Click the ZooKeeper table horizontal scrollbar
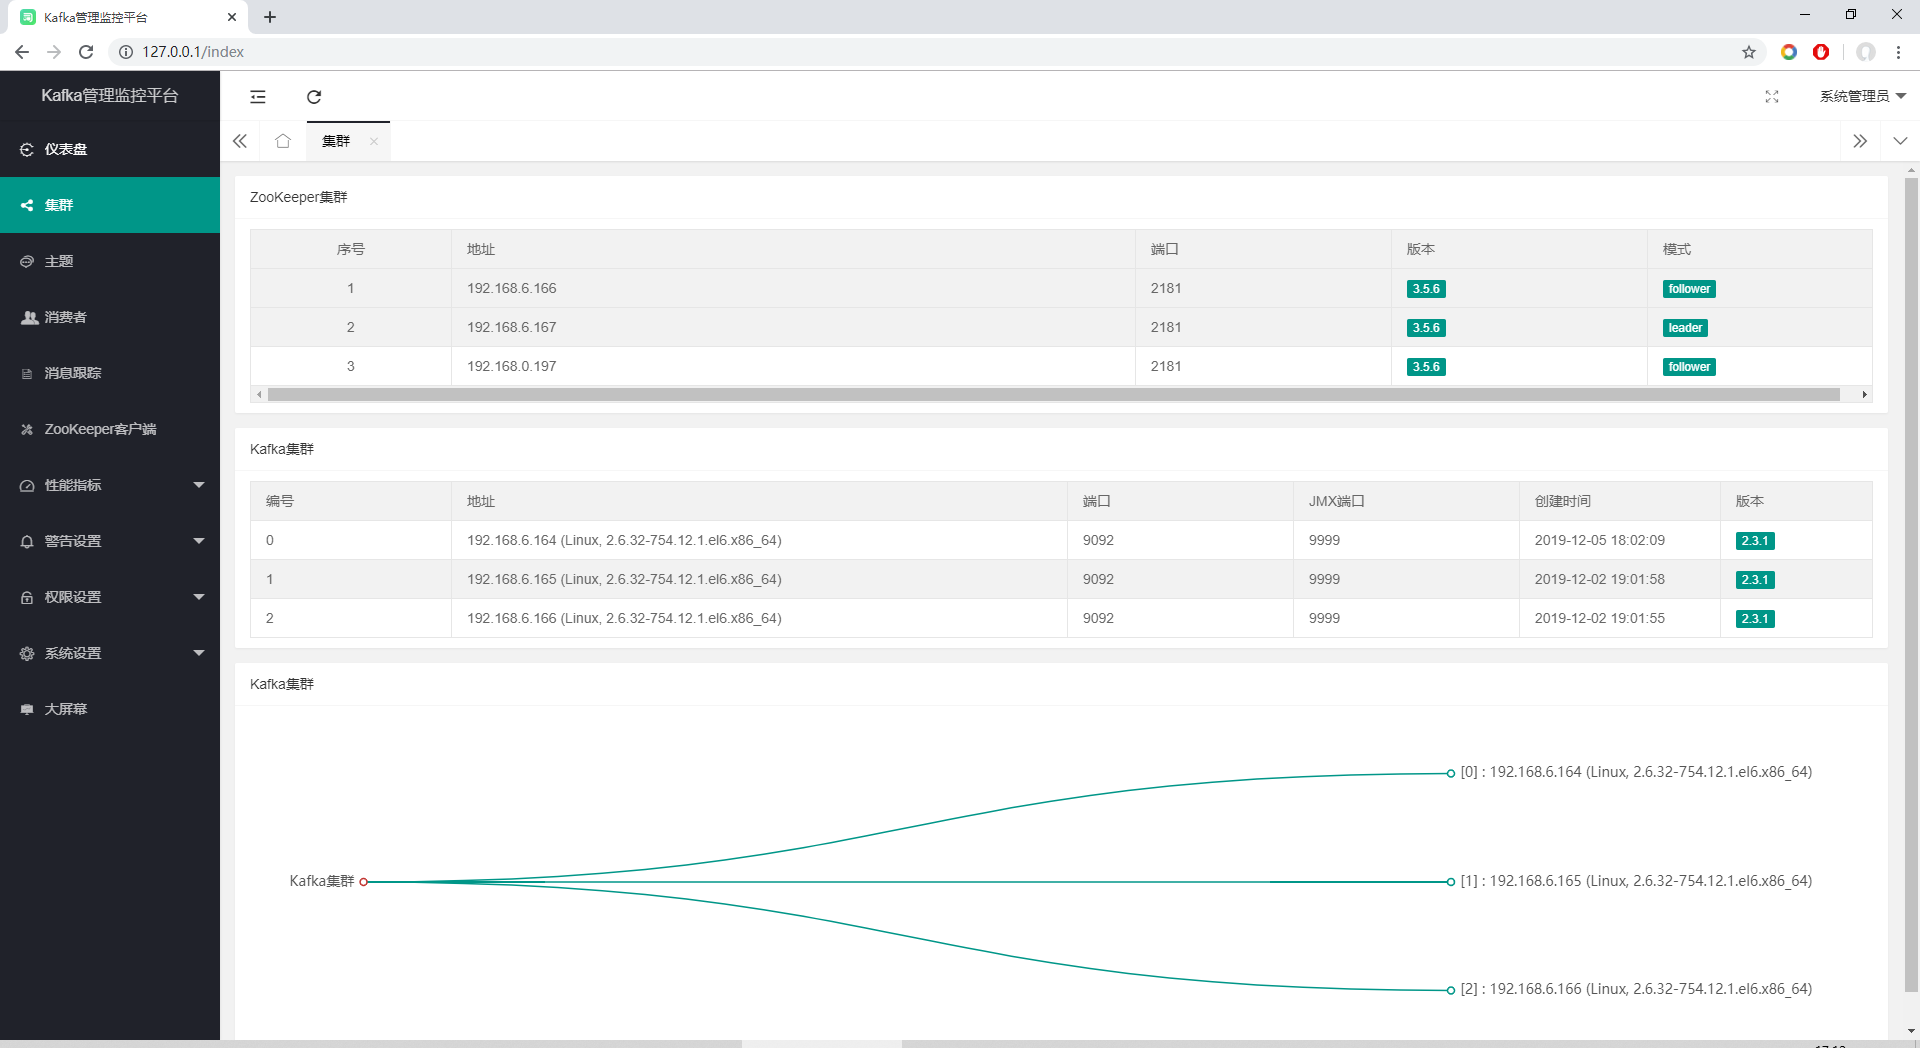This screenshot has width=1920, height=1048. [1054, 394]
